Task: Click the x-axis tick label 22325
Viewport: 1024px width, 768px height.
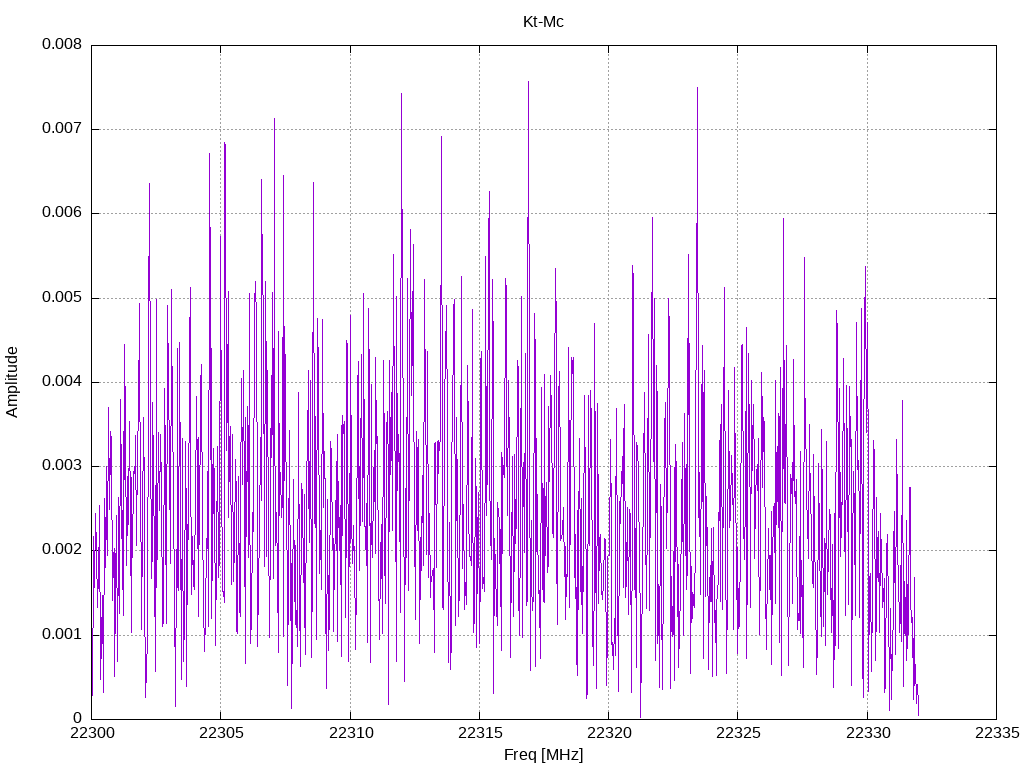Action: pos(738,733)
